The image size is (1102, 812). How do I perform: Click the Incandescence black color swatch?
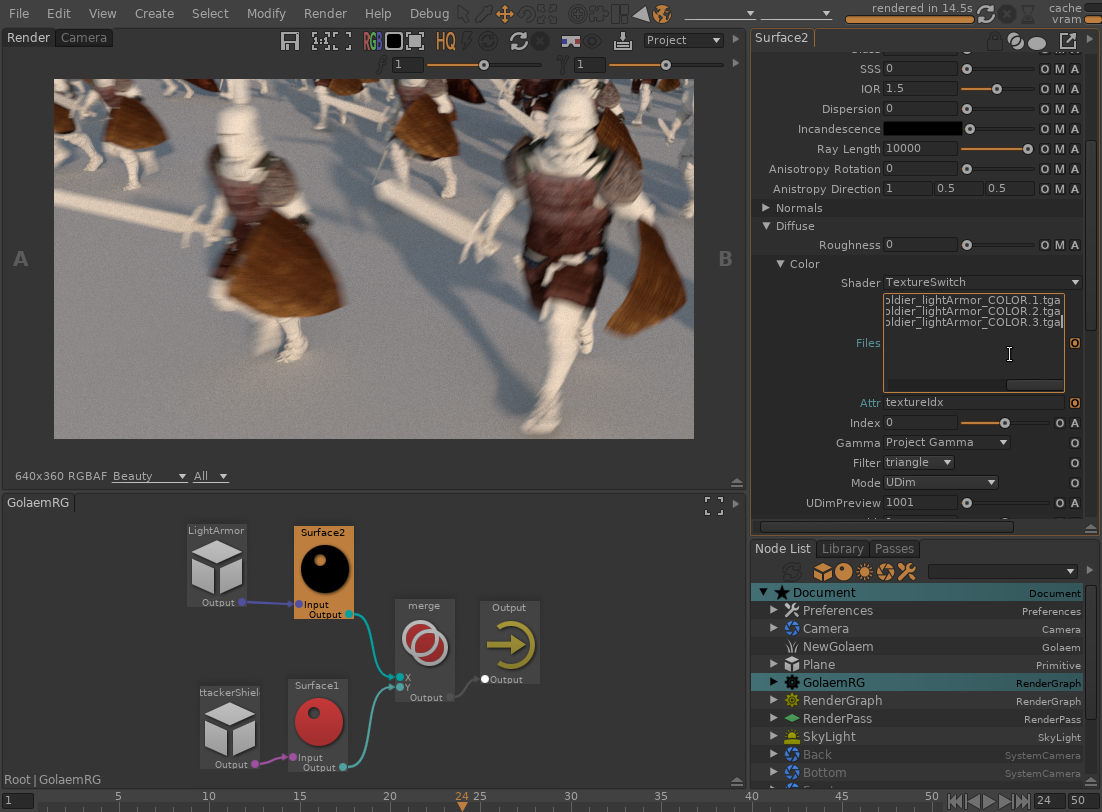click(922, 129)
